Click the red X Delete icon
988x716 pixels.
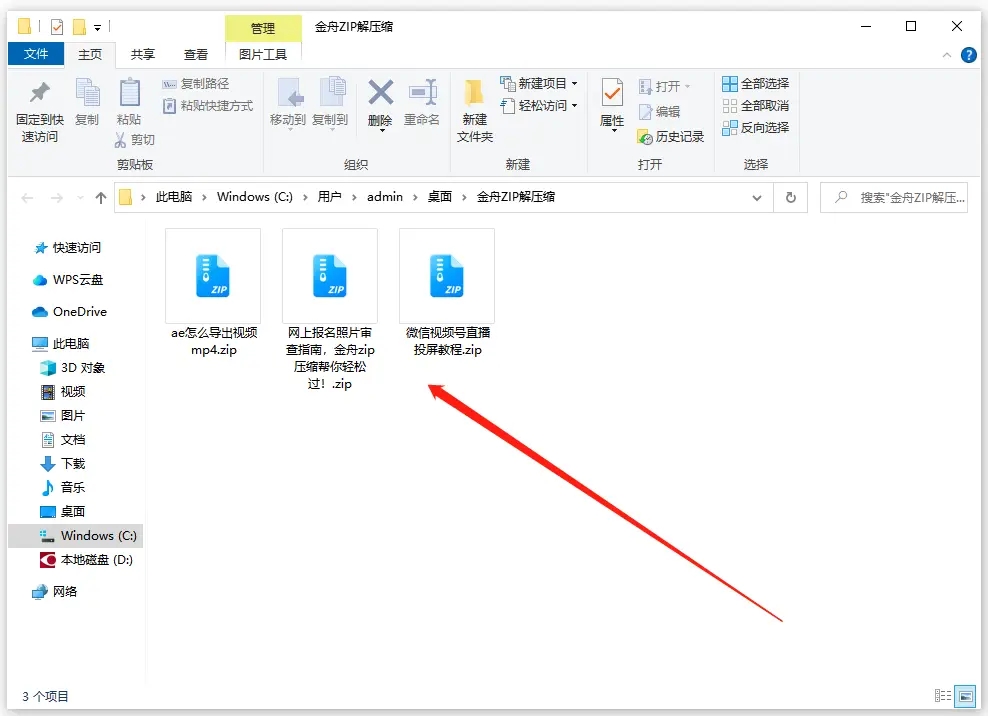pos(381,93)
